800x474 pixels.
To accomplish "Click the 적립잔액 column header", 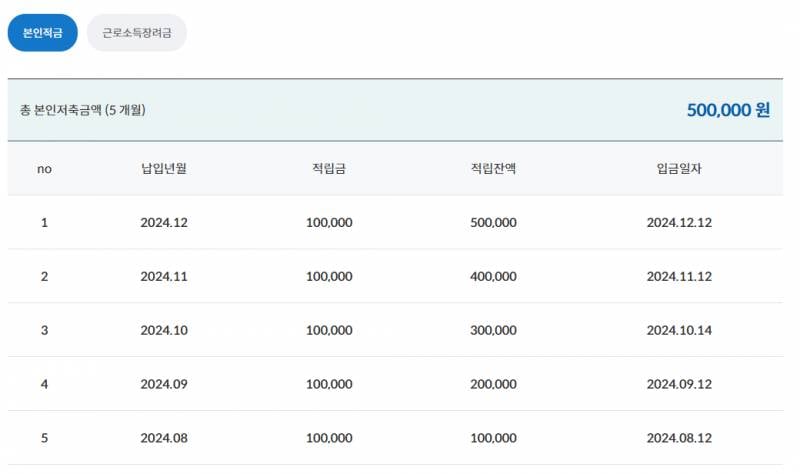I will click(493, 168).
